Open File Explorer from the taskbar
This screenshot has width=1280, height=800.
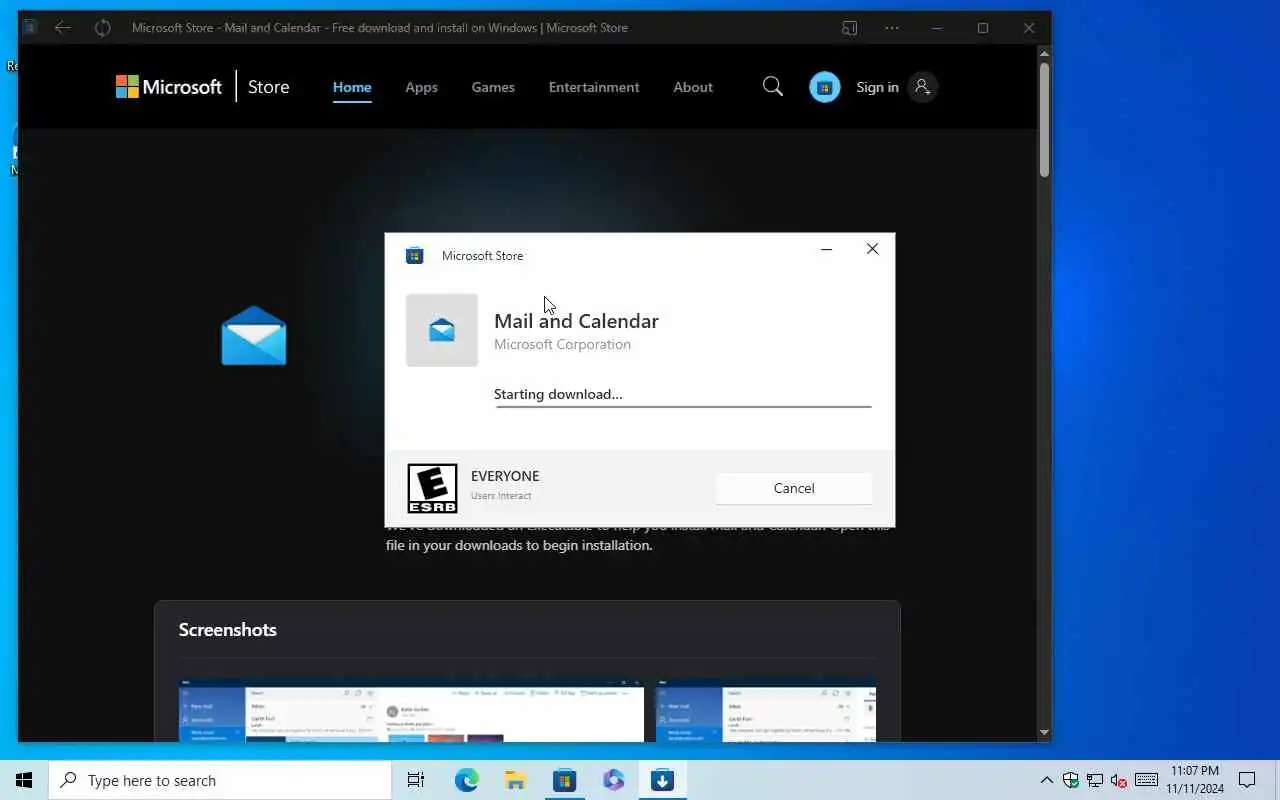click(515, 780)
